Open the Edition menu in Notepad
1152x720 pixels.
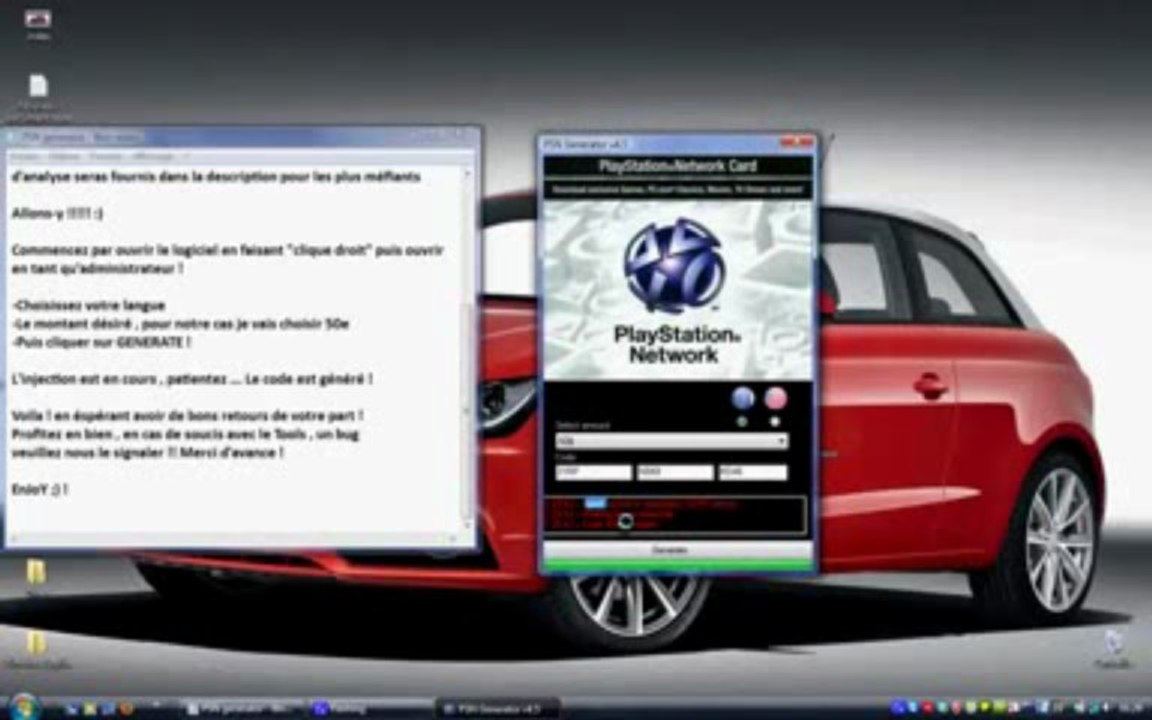[64, 156]
